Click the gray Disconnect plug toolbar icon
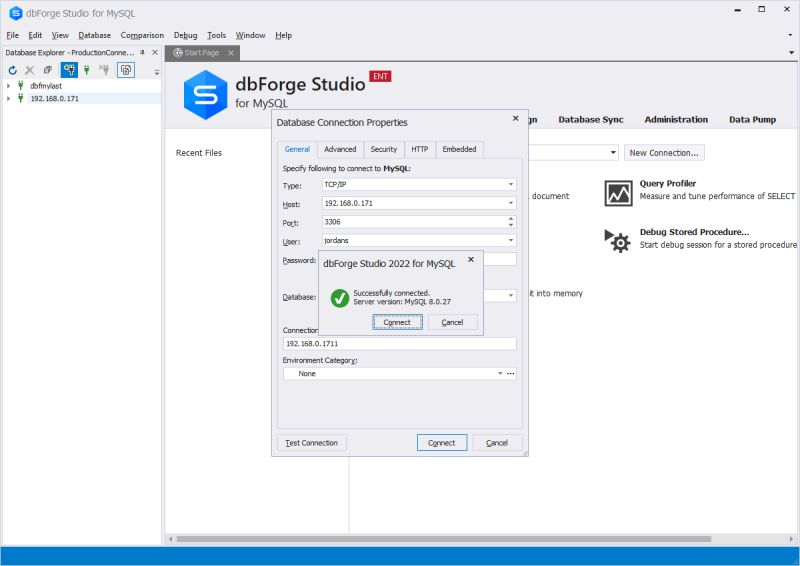The width and height of the screenshot is (800, 566). pos(104,70)
